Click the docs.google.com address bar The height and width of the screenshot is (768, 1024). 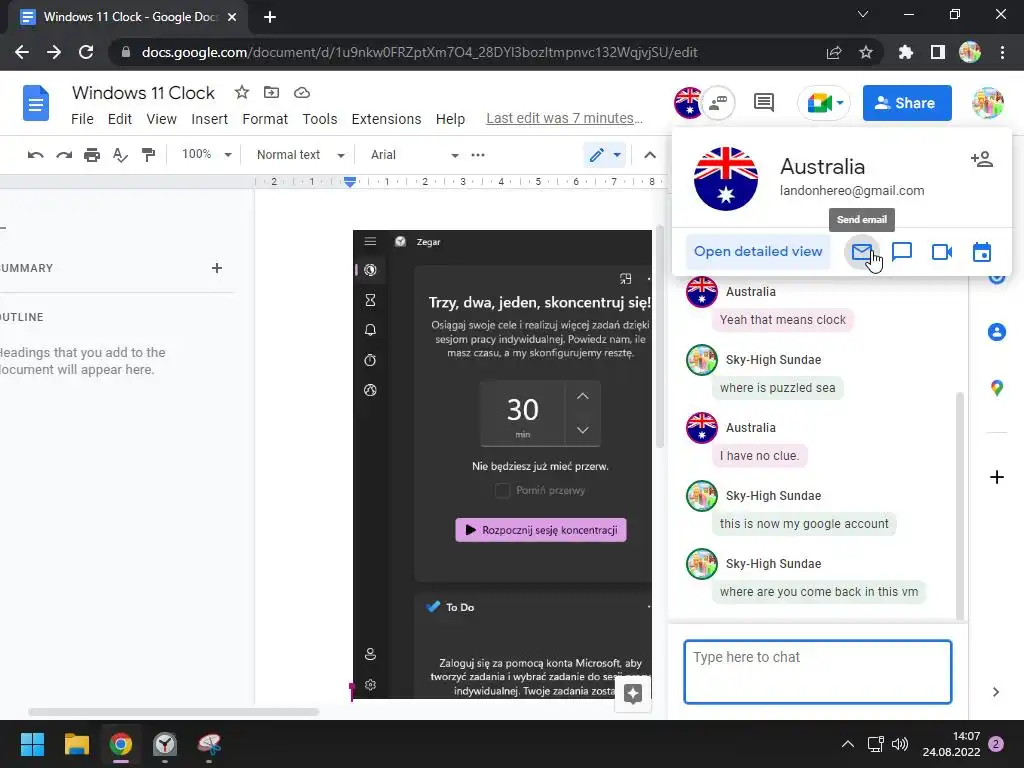click(419, 52)
